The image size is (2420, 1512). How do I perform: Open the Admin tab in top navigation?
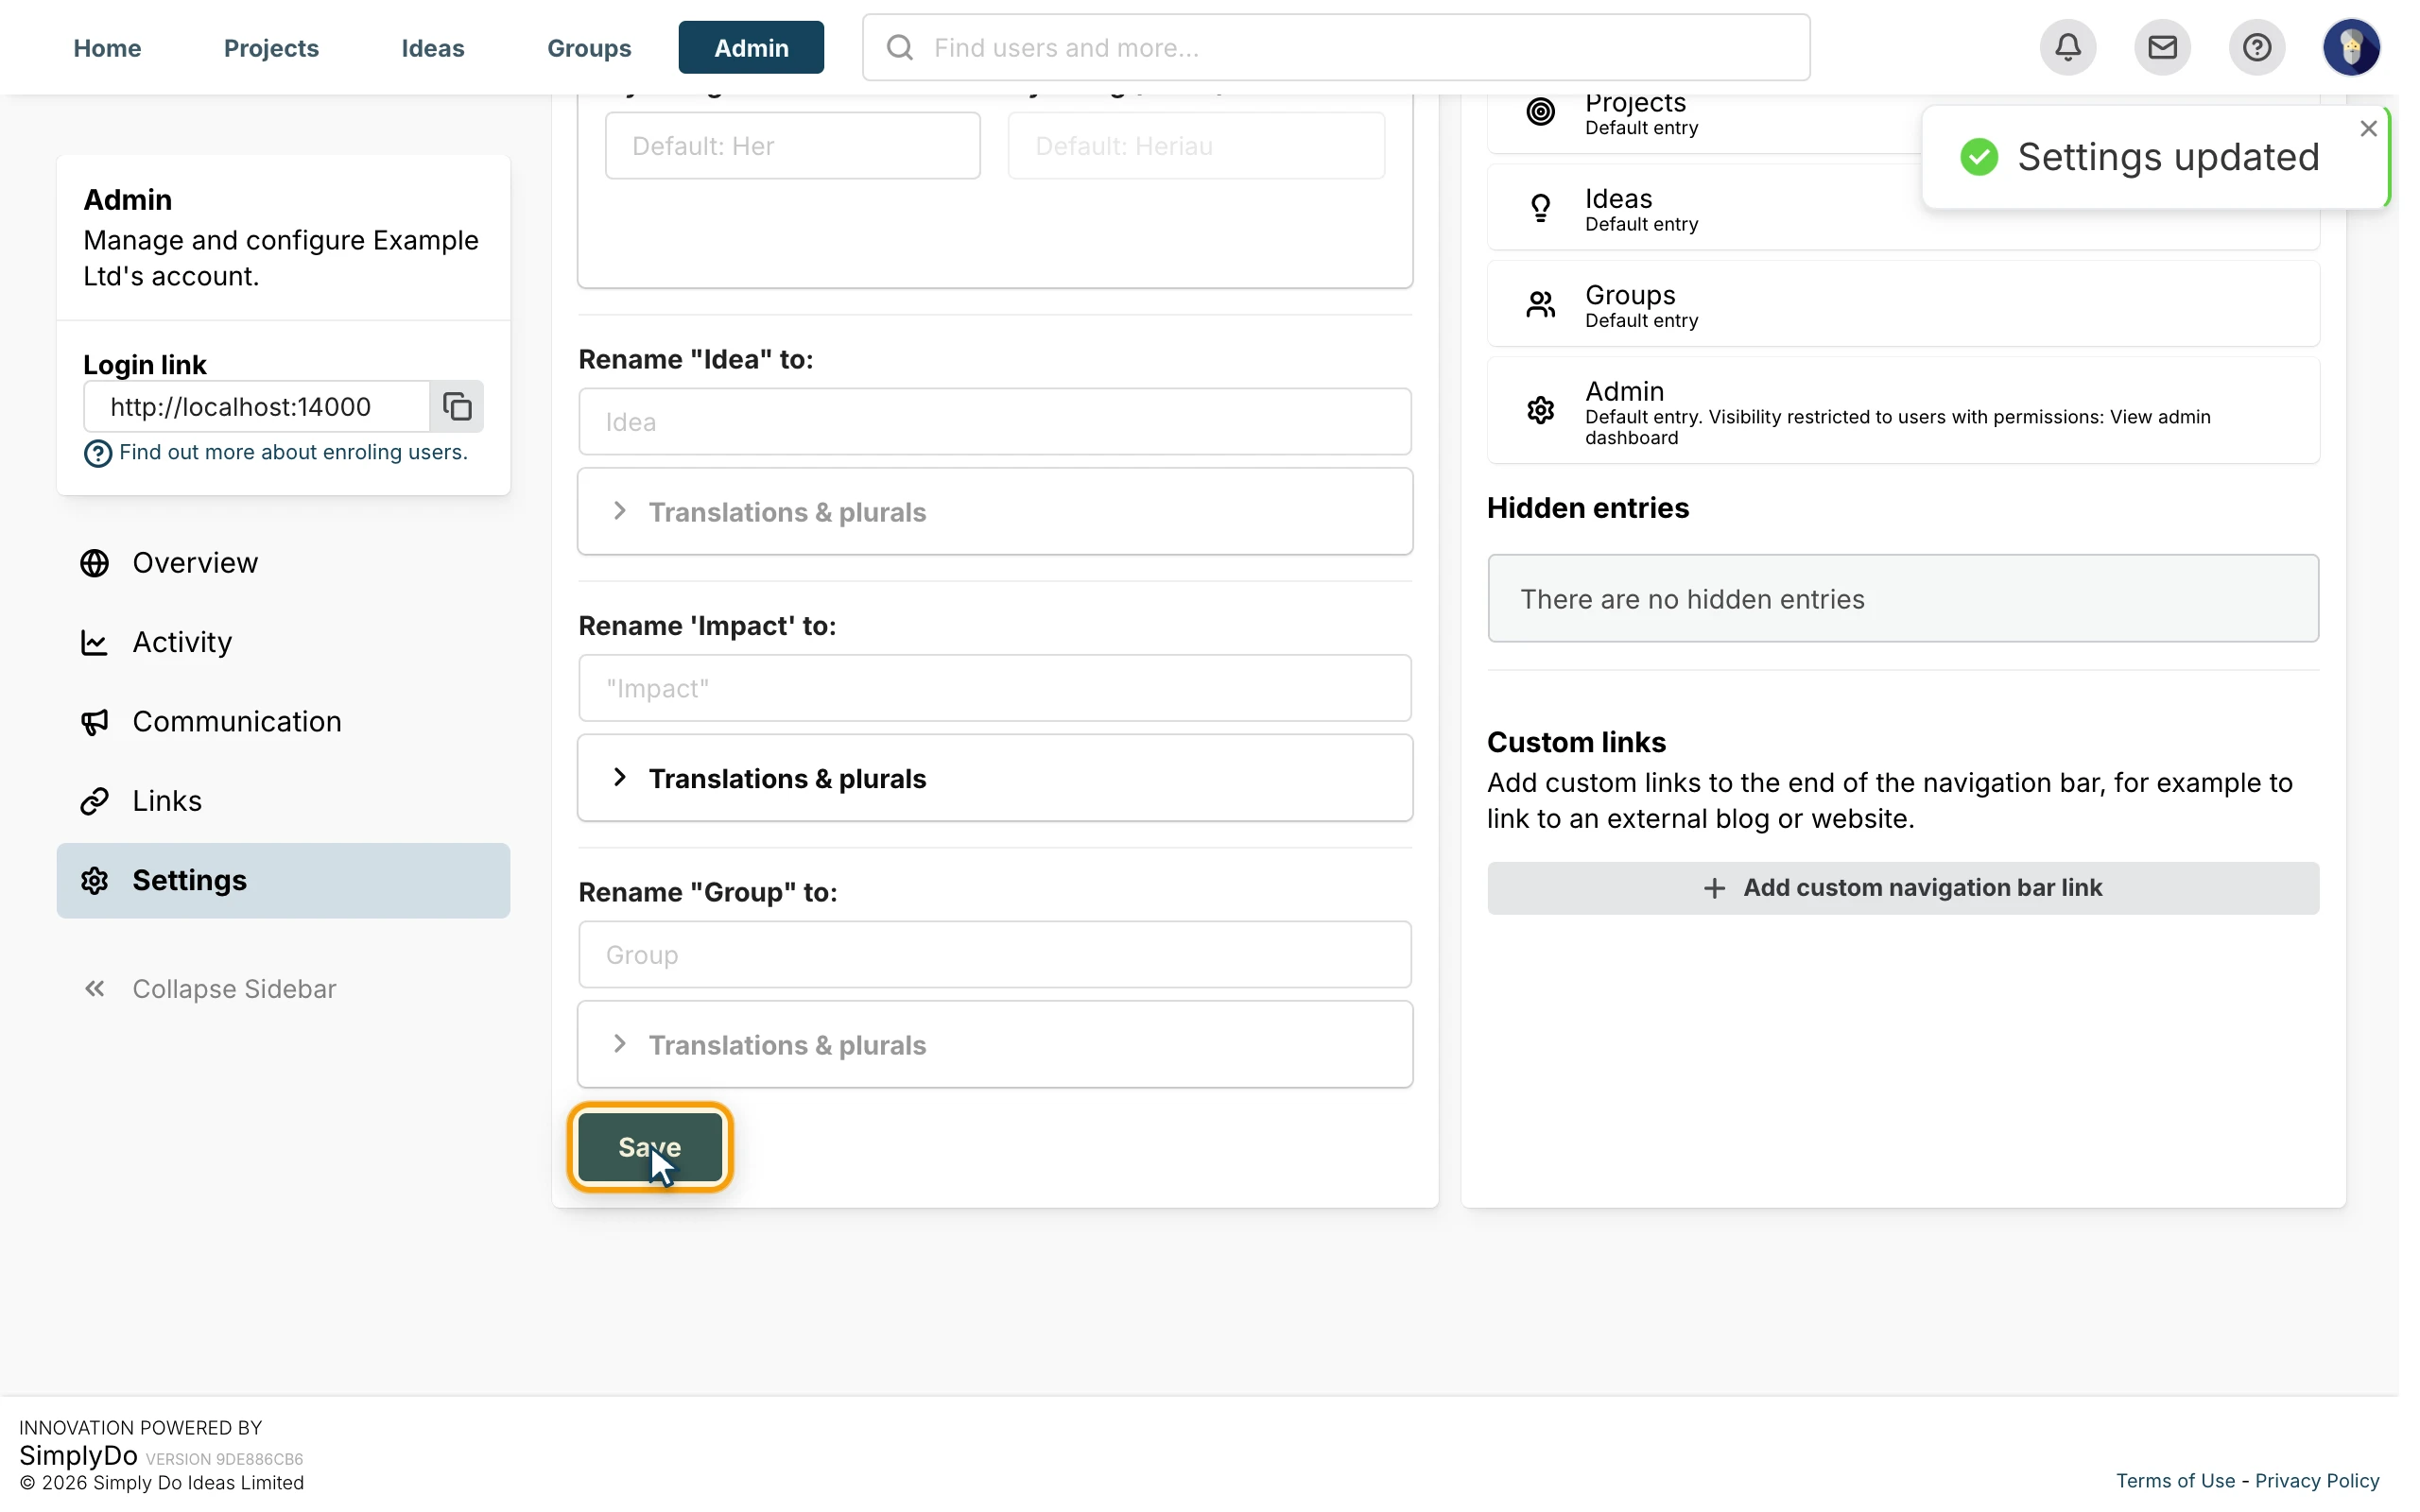point(751,47)
